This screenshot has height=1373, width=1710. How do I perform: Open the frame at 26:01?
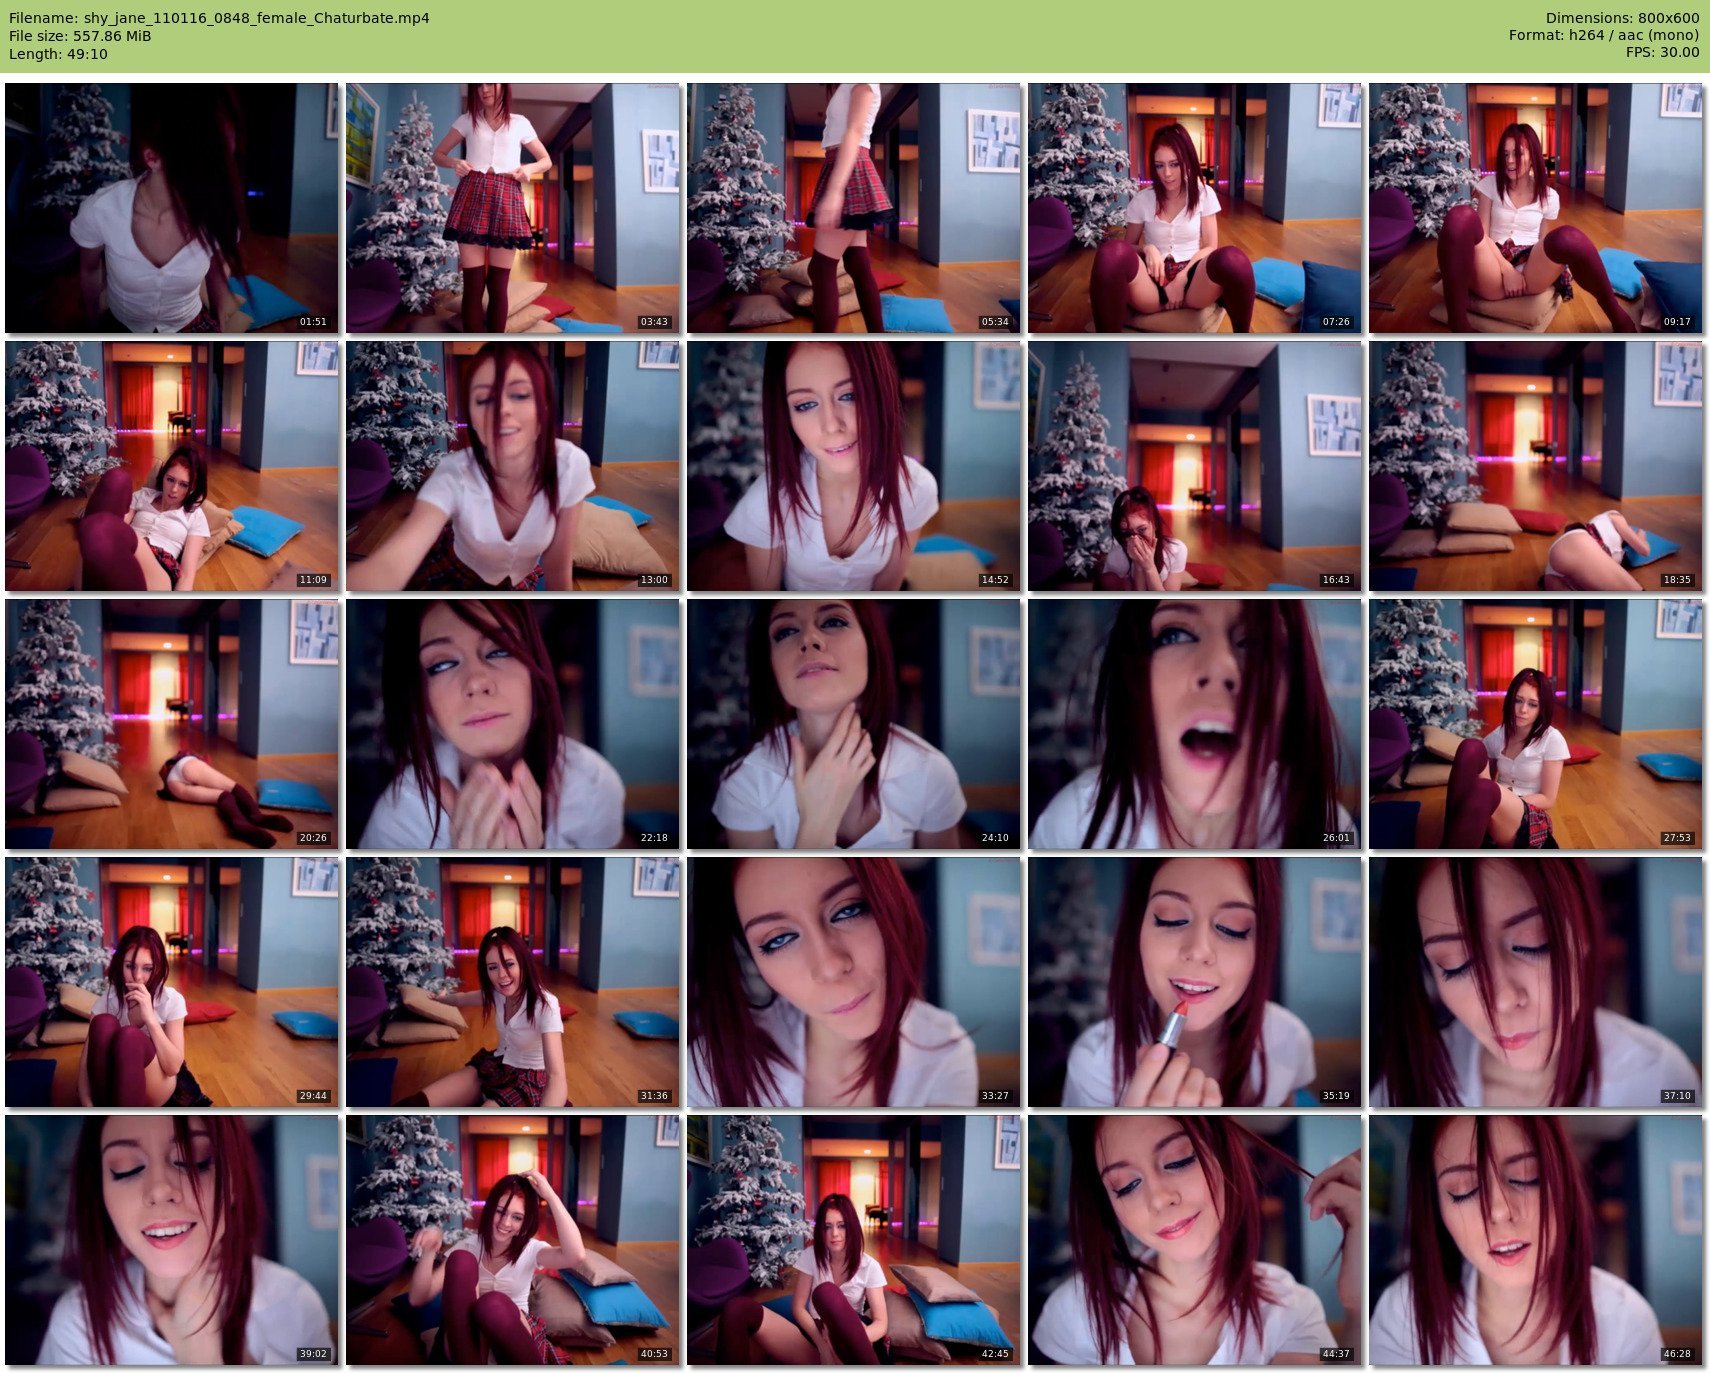1195,724
